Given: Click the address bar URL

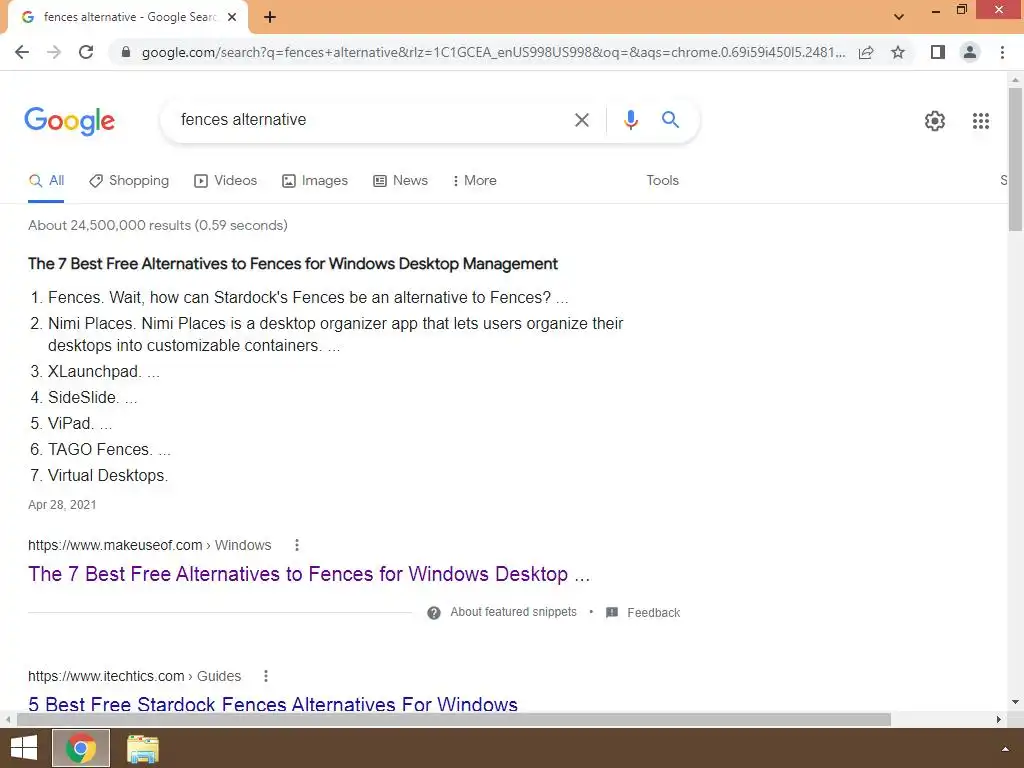Looking at the screenshot, I should [493, 52].
